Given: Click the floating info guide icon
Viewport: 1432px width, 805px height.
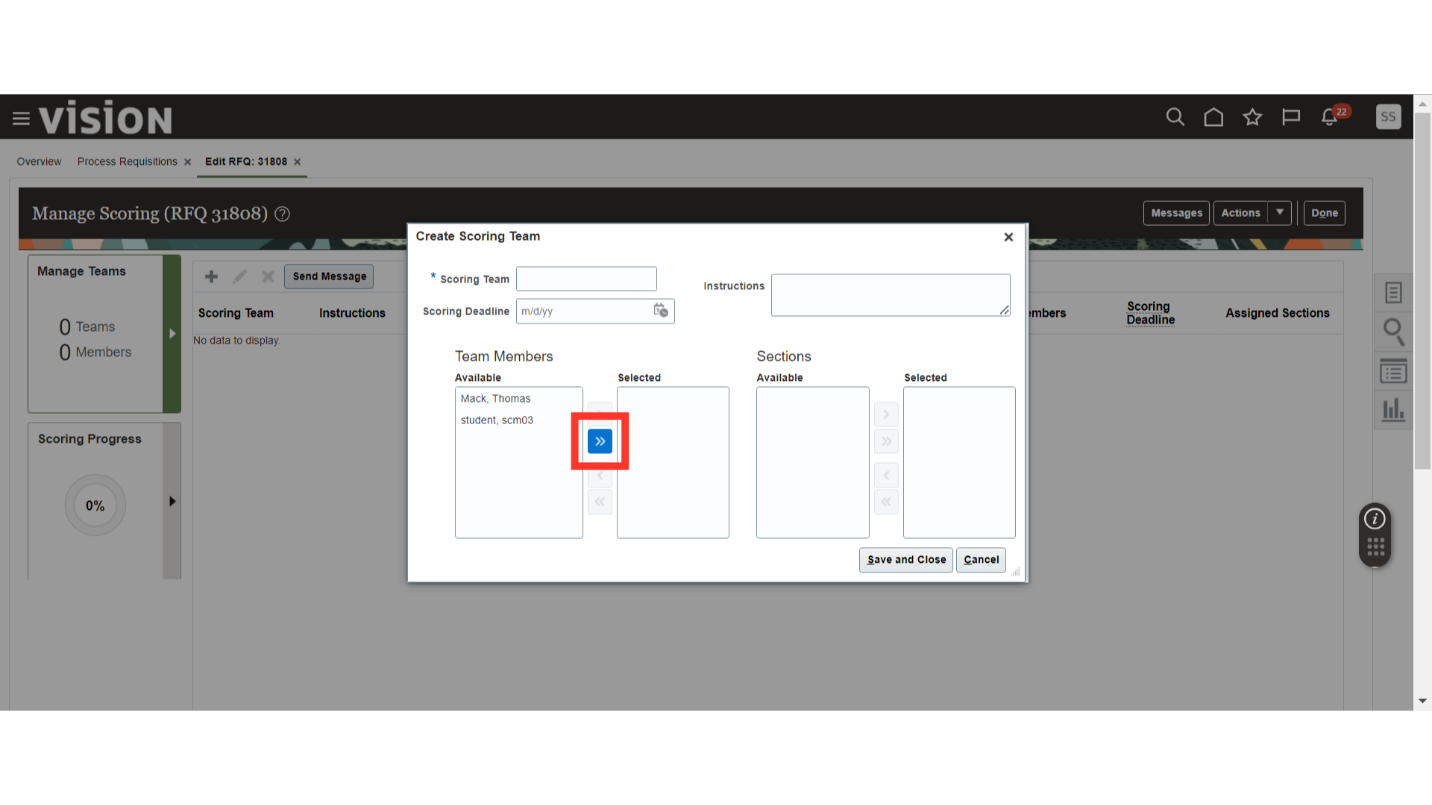Looking at the screenshot, I should tap(1375, 519).
